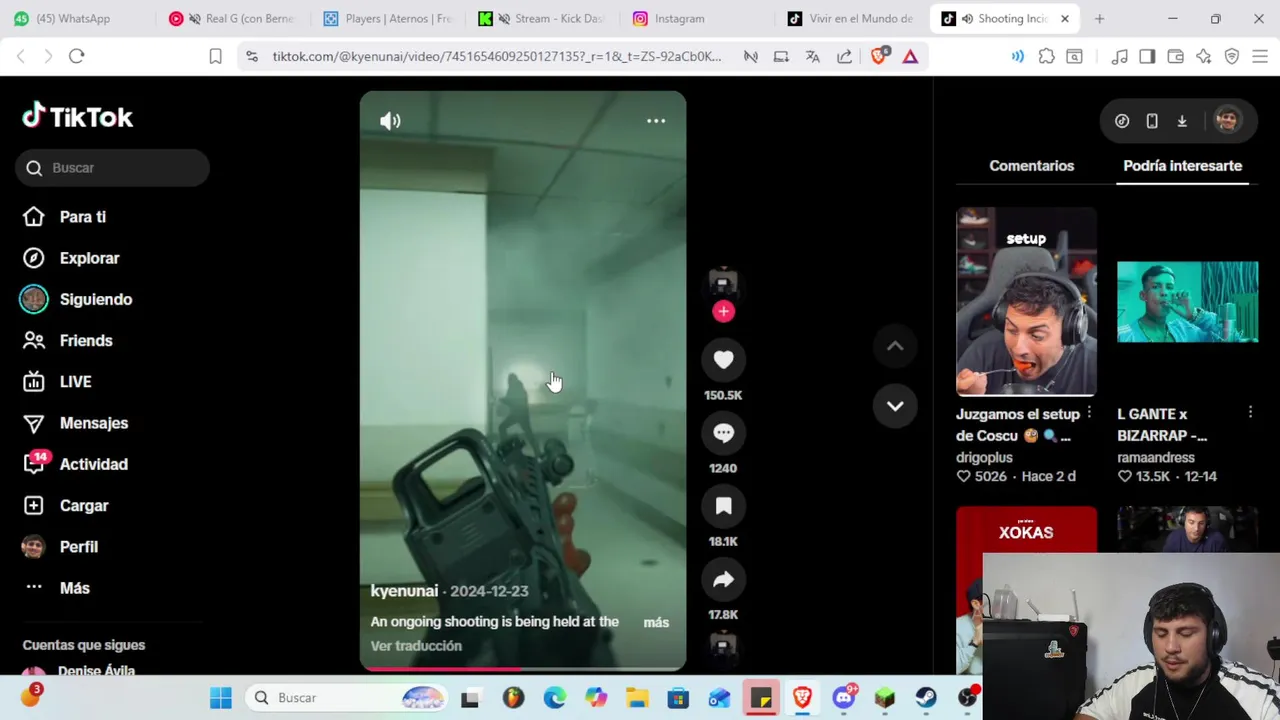Screen dimensions: 1280x720
Task: Open the profile avatar menu at top-right
Action: click(x=1227, y=121)
